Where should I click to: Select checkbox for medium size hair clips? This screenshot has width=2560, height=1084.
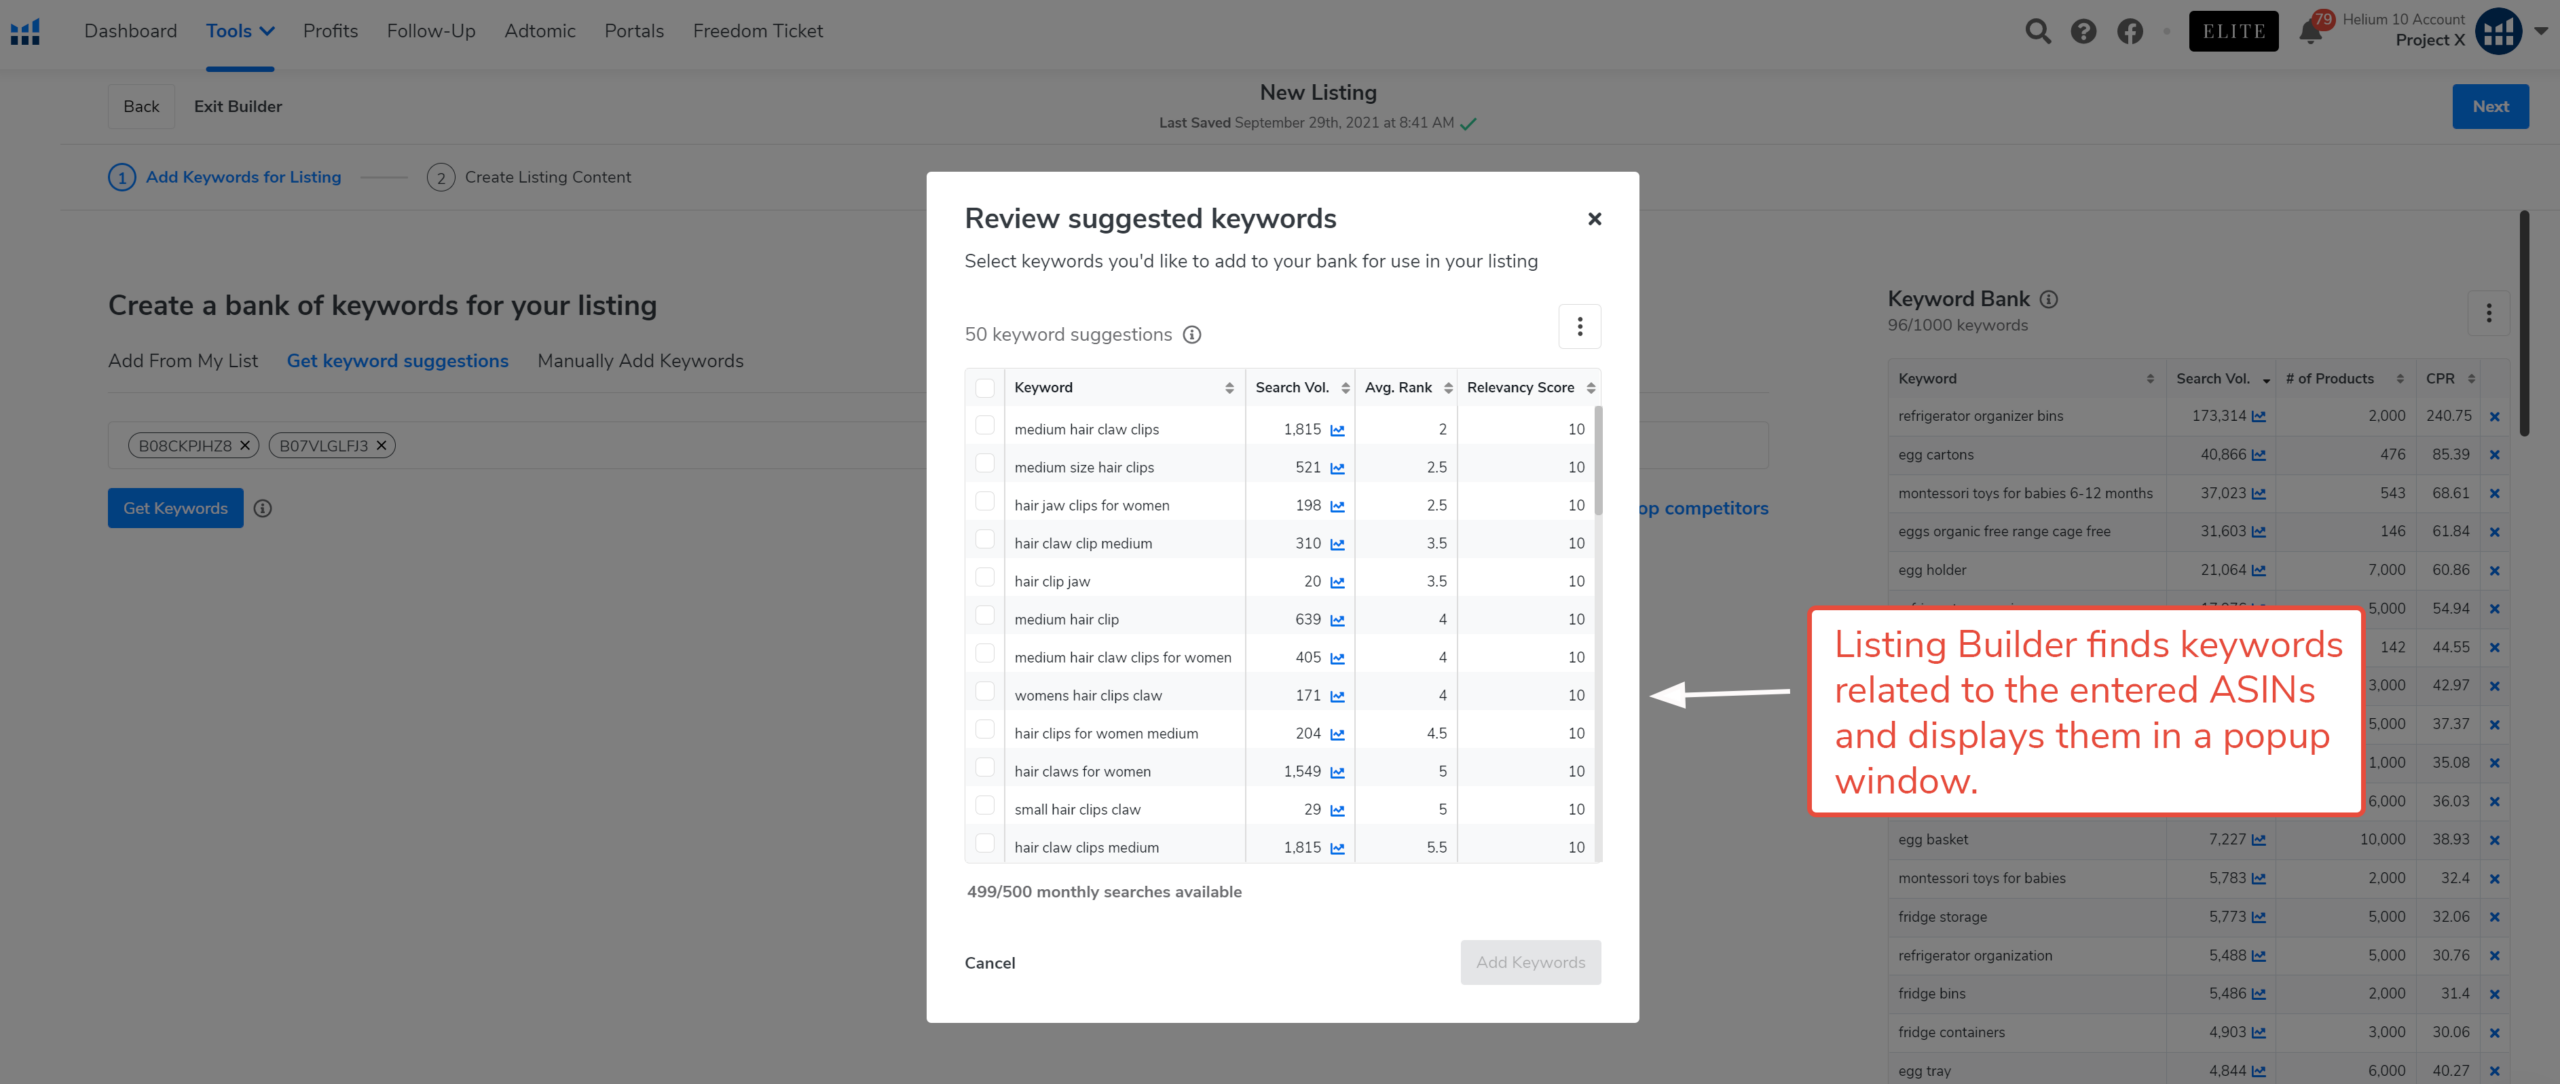pos(985,464)
